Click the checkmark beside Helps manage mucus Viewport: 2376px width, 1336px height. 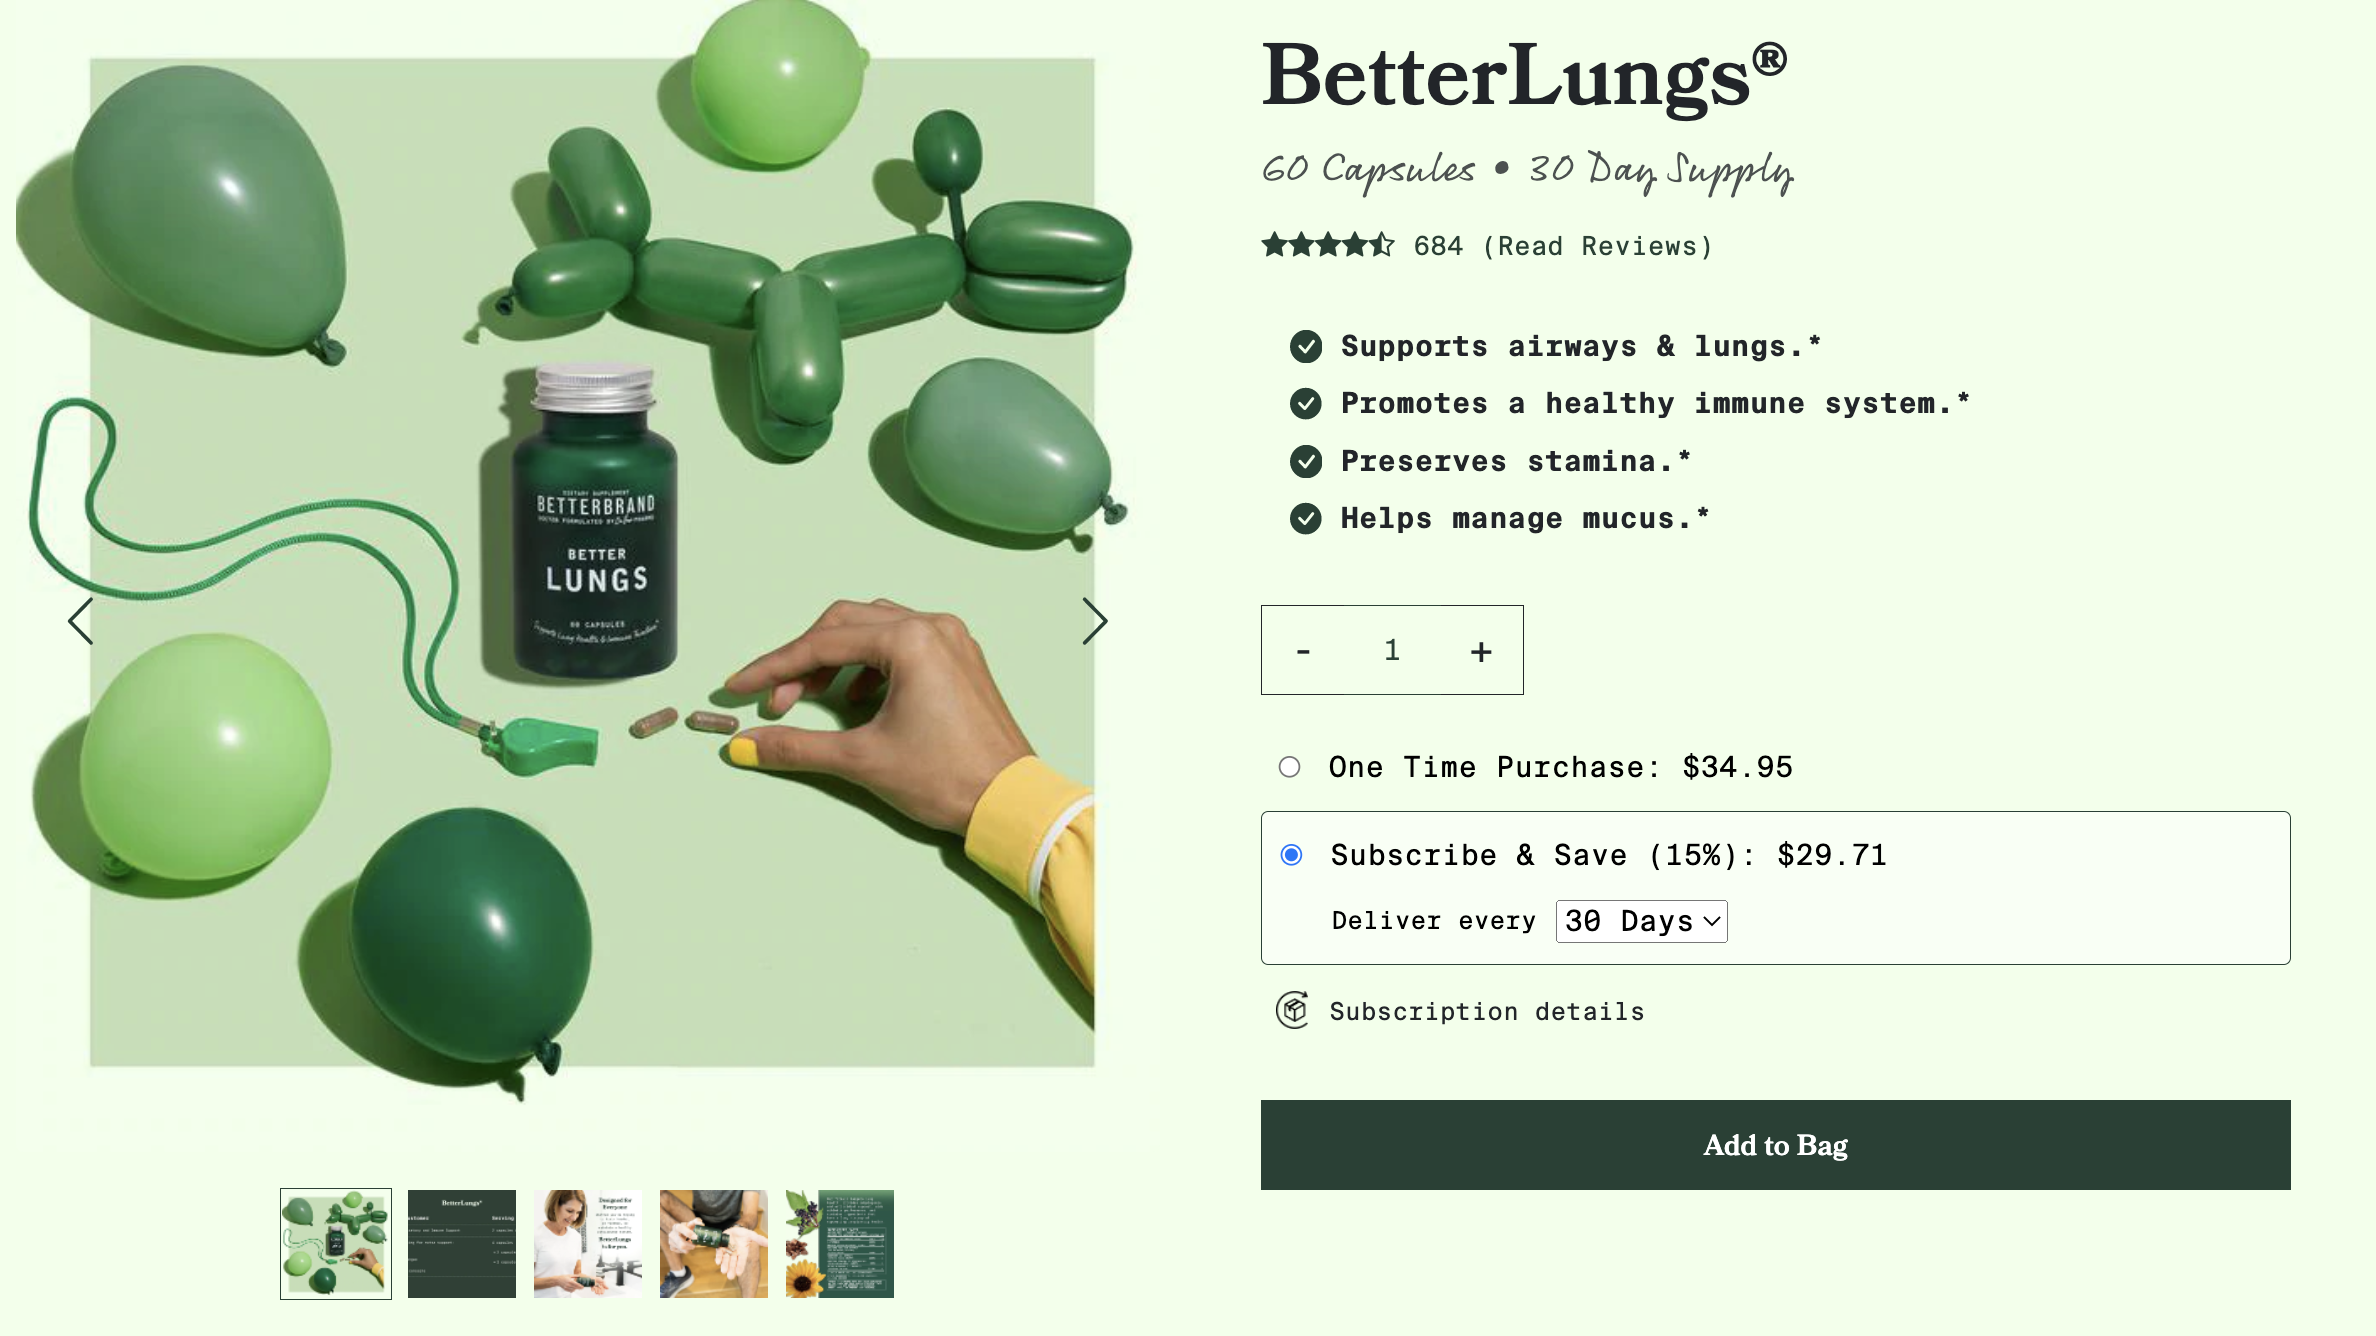pos(1306,518)
